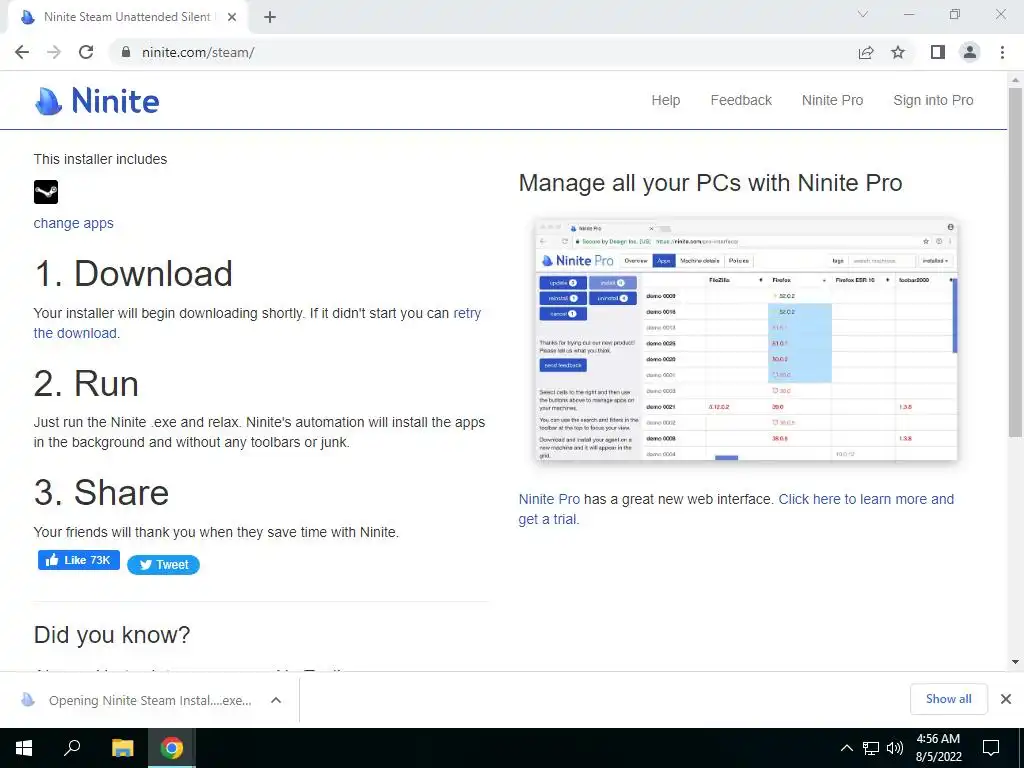Screen dimensions: 1024x768
Task: Click the change apps link
Action: [x=74, y=223]
